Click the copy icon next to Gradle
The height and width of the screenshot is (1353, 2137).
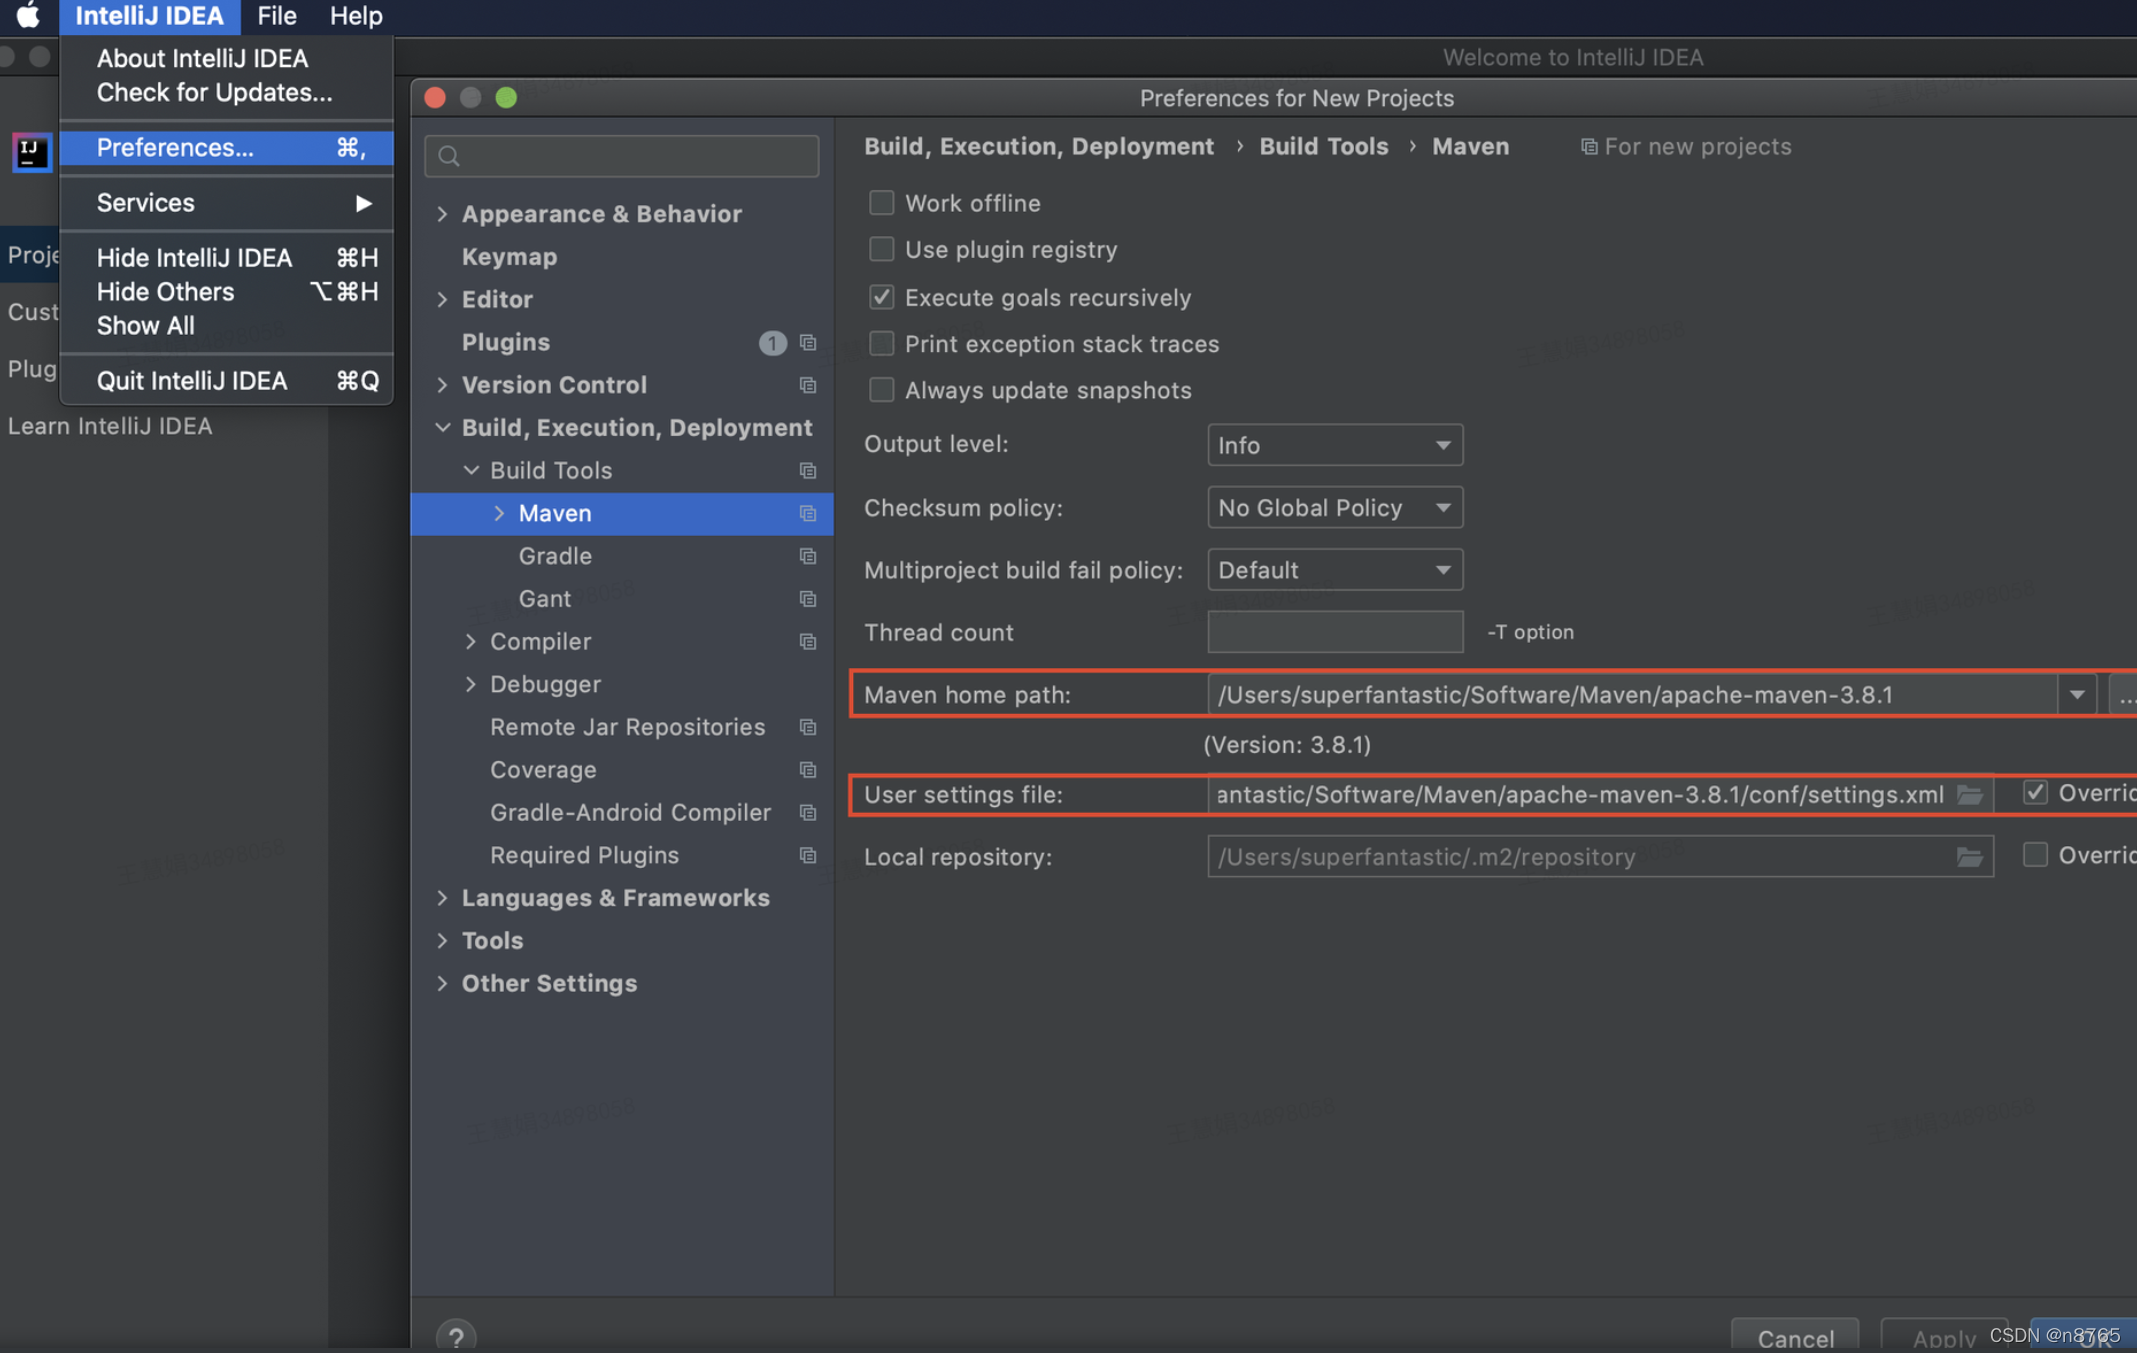point(808,556)
